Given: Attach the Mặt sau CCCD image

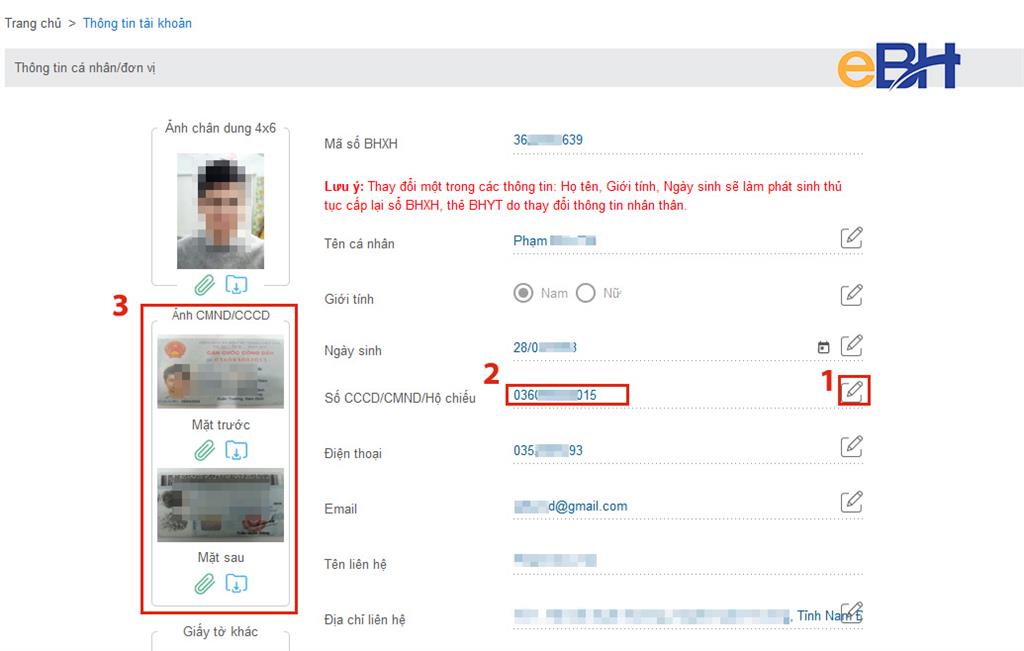Looking at the screenshot, I should 203,584.
